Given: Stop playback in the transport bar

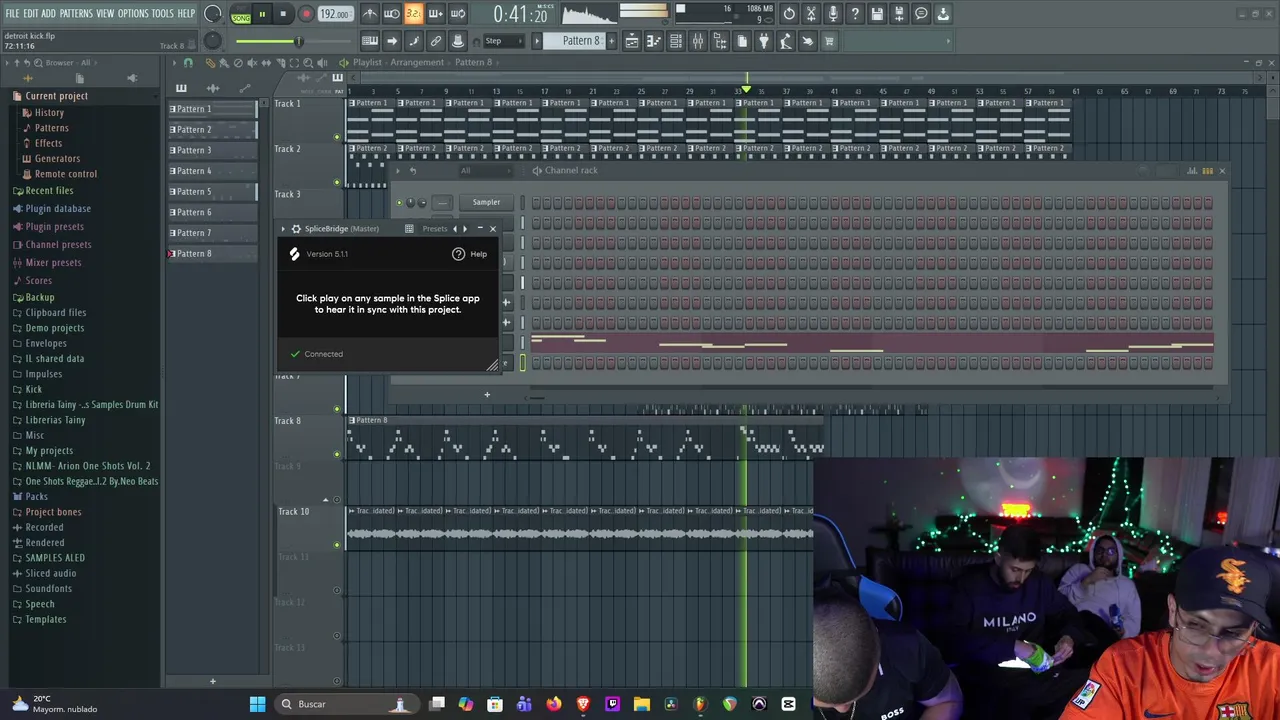Looking at the screenshot, I should 283,15.
